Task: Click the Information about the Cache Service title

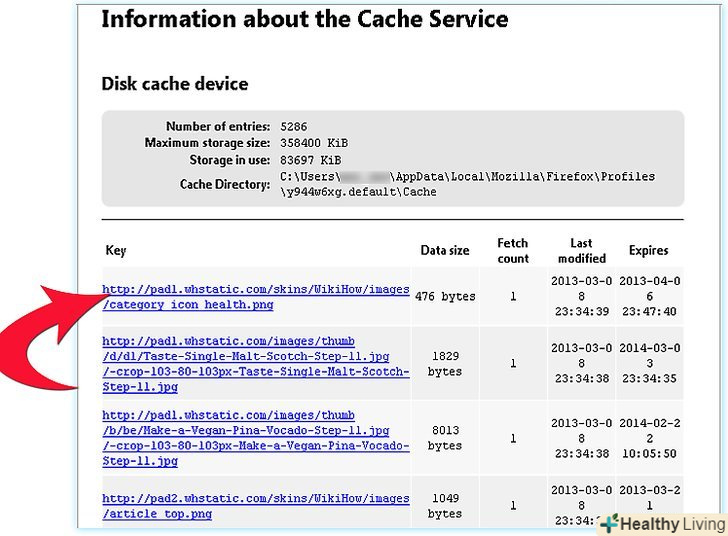Action: 305,19
